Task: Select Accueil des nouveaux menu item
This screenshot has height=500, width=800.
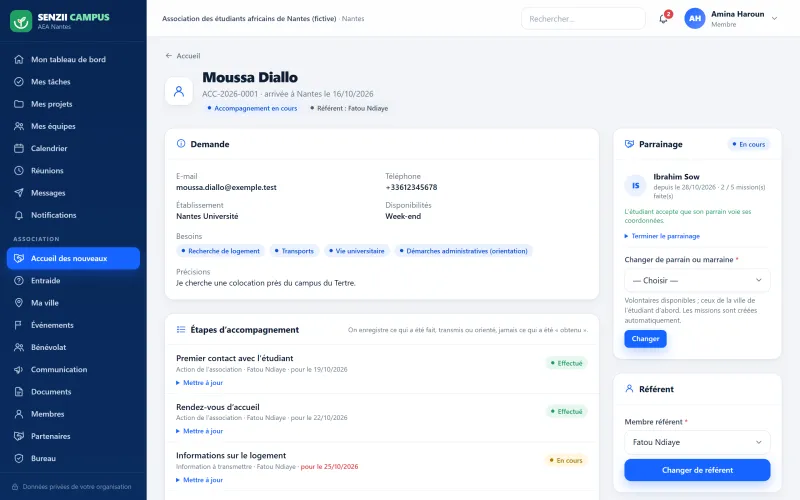Action: (x=73, y=258)
